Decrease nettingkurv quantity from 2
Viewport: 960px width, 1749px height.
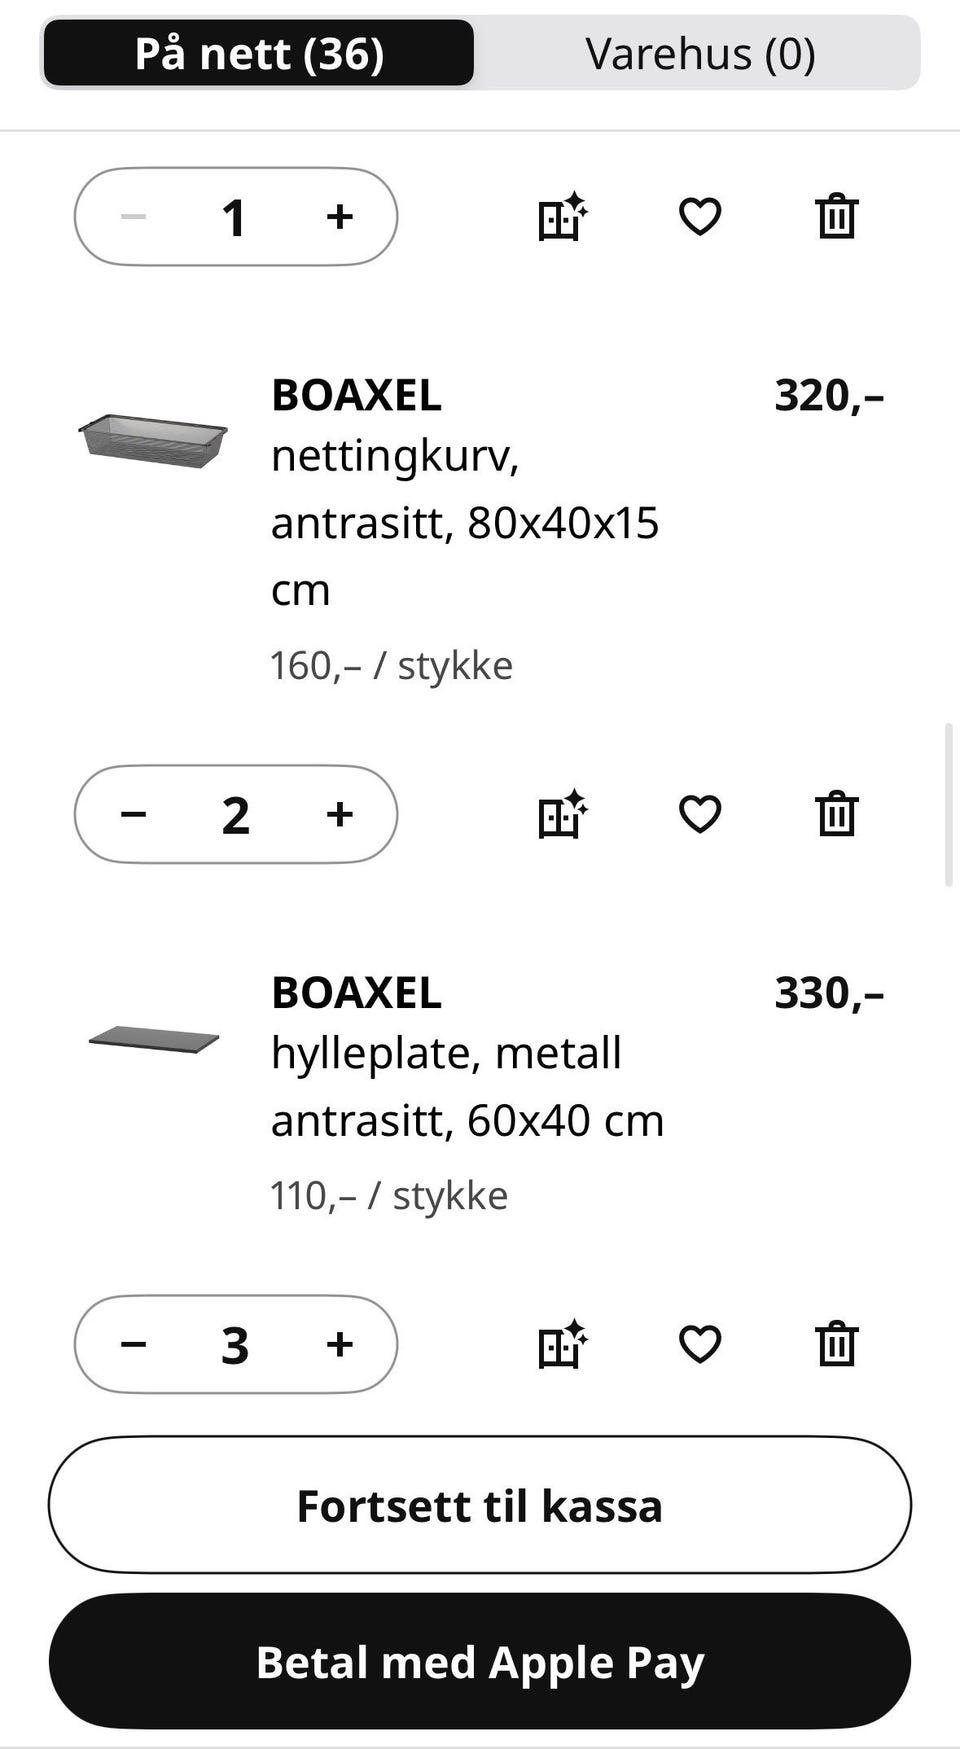click(x=133, y=814)
